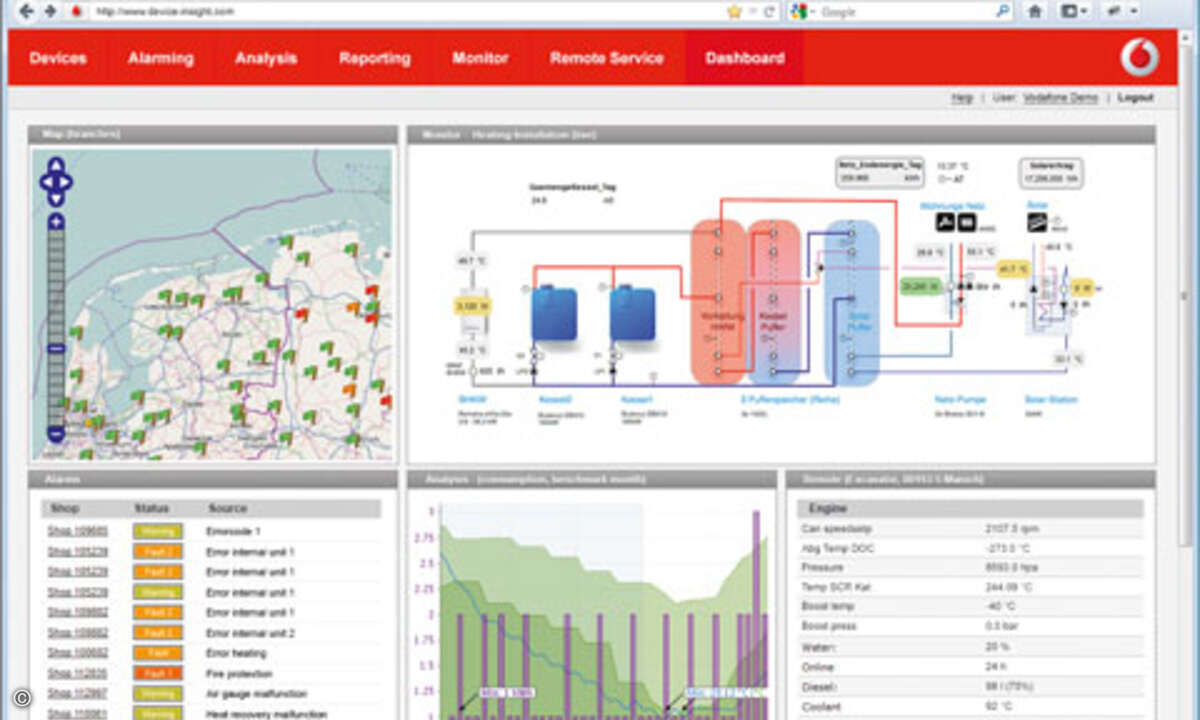Viewport: 1200px width, 720px height.
Task: Go back with the browser back arrow
Action: [25, 11]
